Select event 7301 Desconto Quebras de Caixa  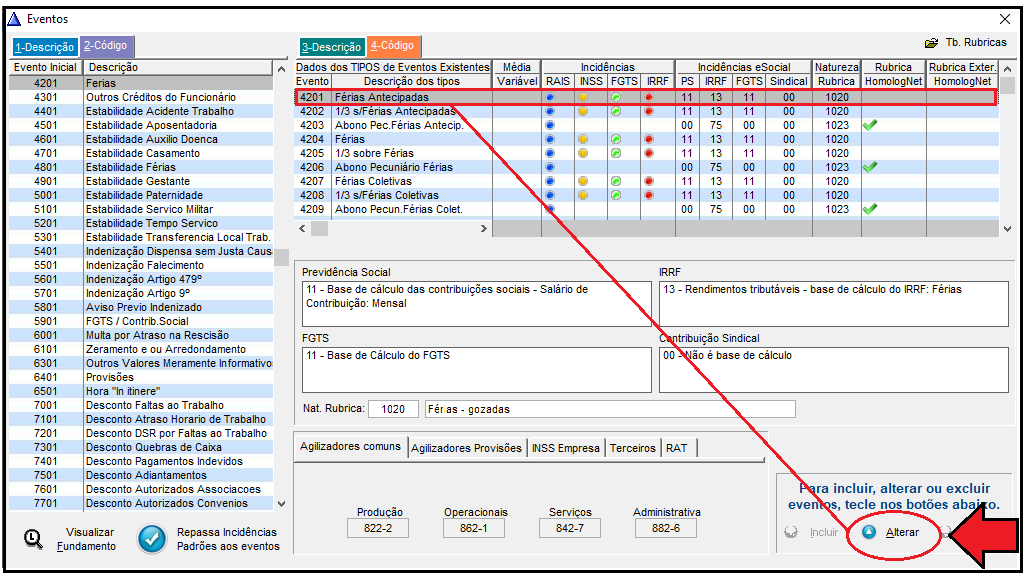pos(141,447)
